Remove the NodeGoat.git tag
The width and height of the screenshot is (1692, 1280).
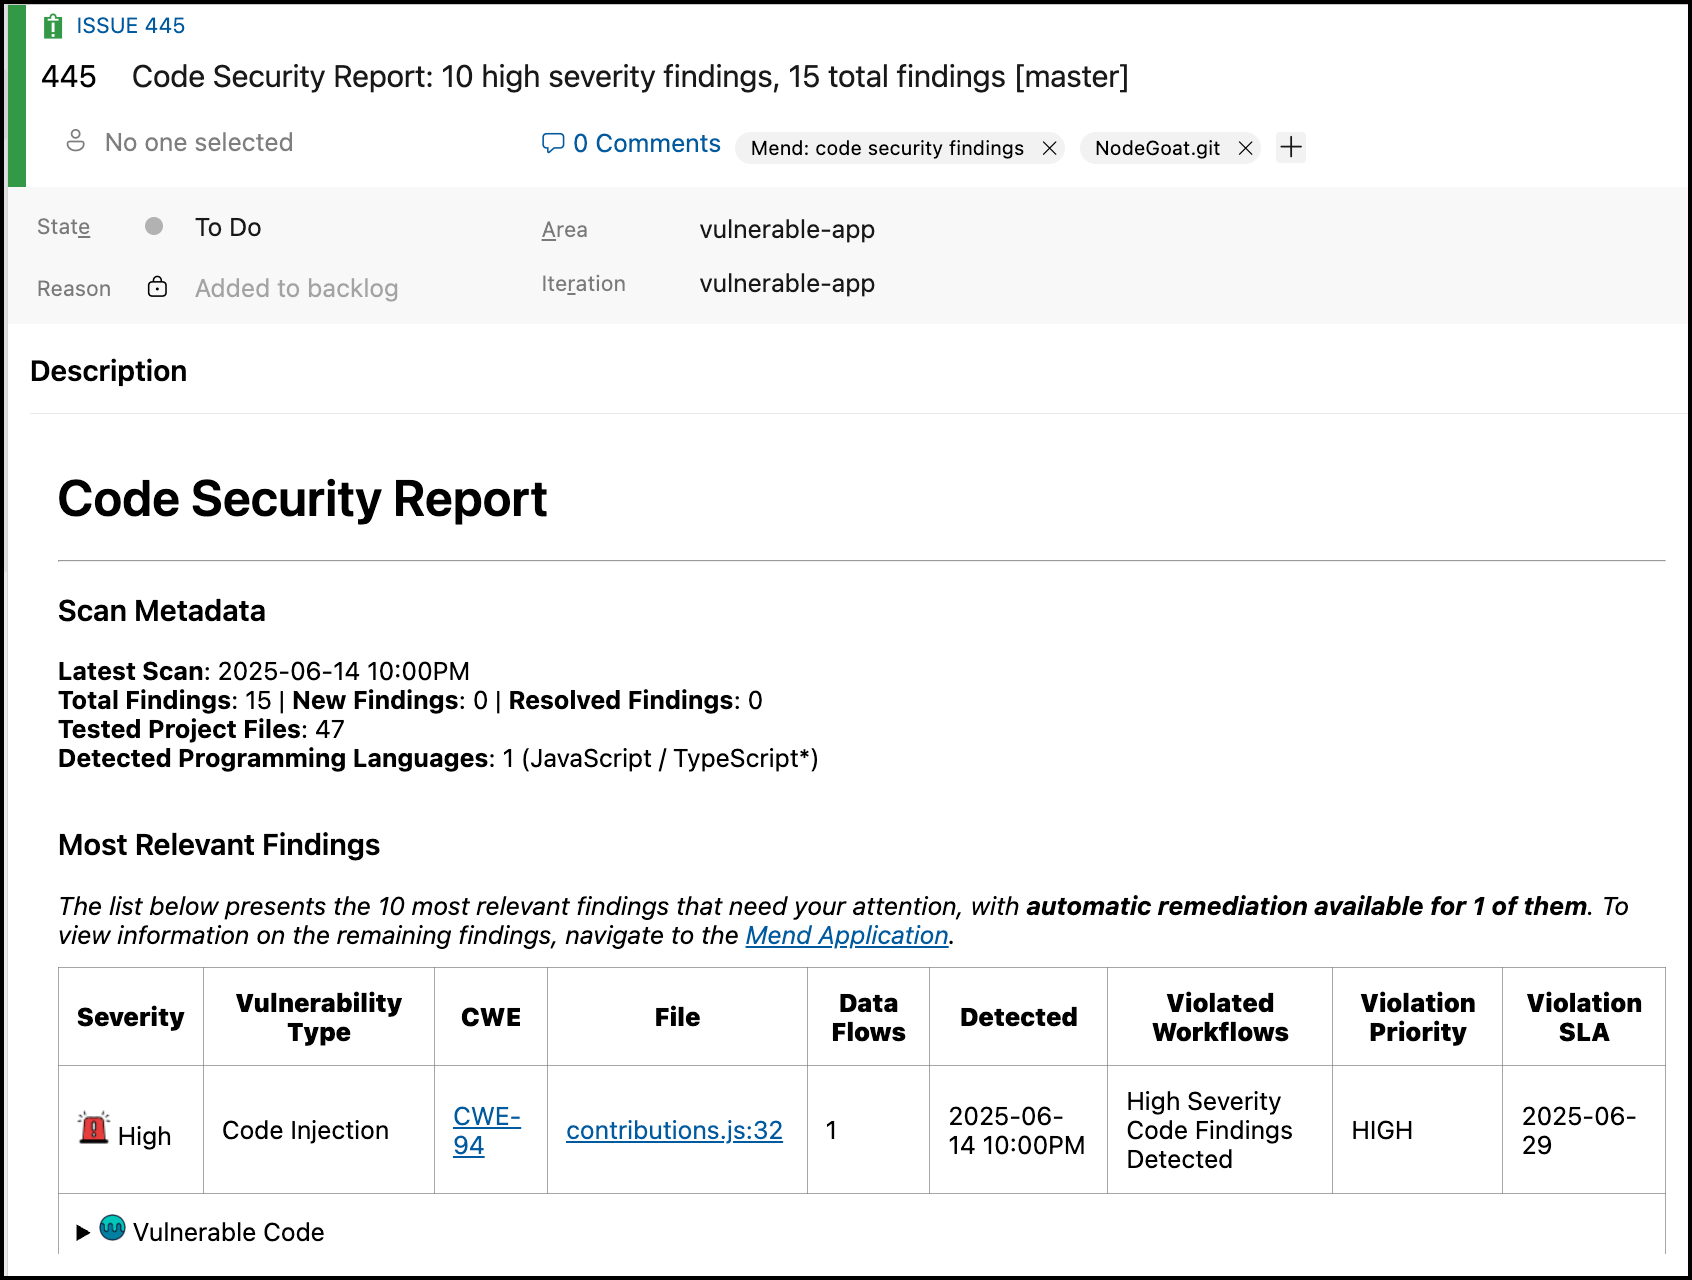point(1245,148)
